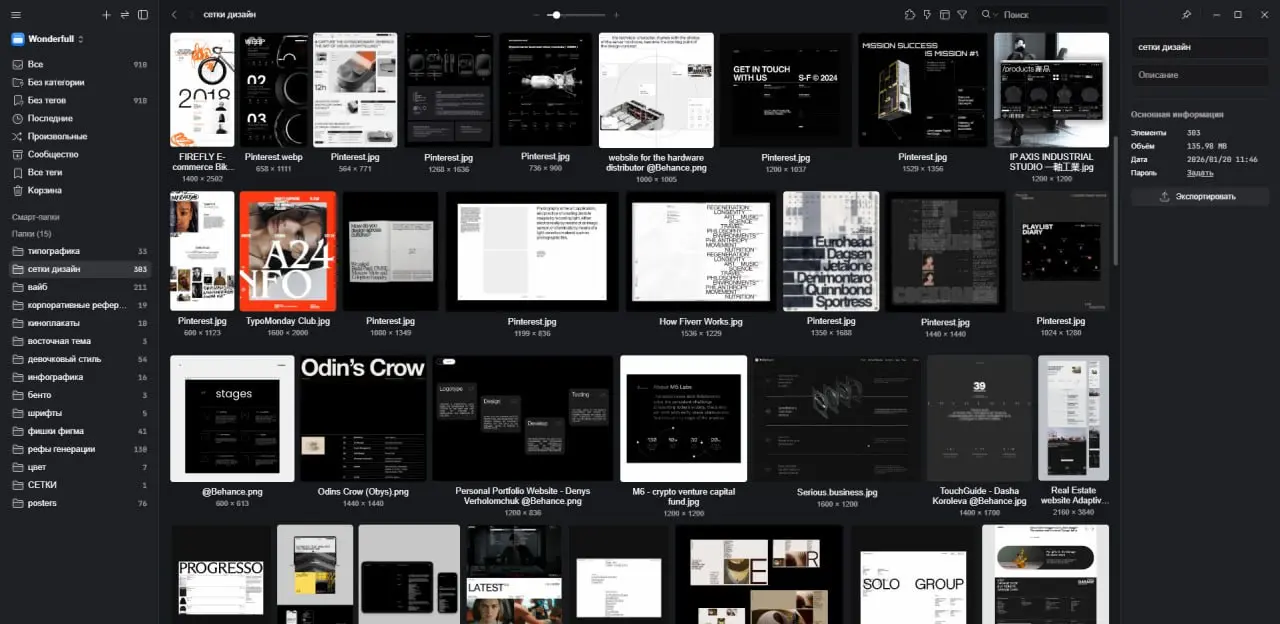Screen dimensions: 1280x624
Task: Open Все теги in sidebar
Action: point(79,172)
